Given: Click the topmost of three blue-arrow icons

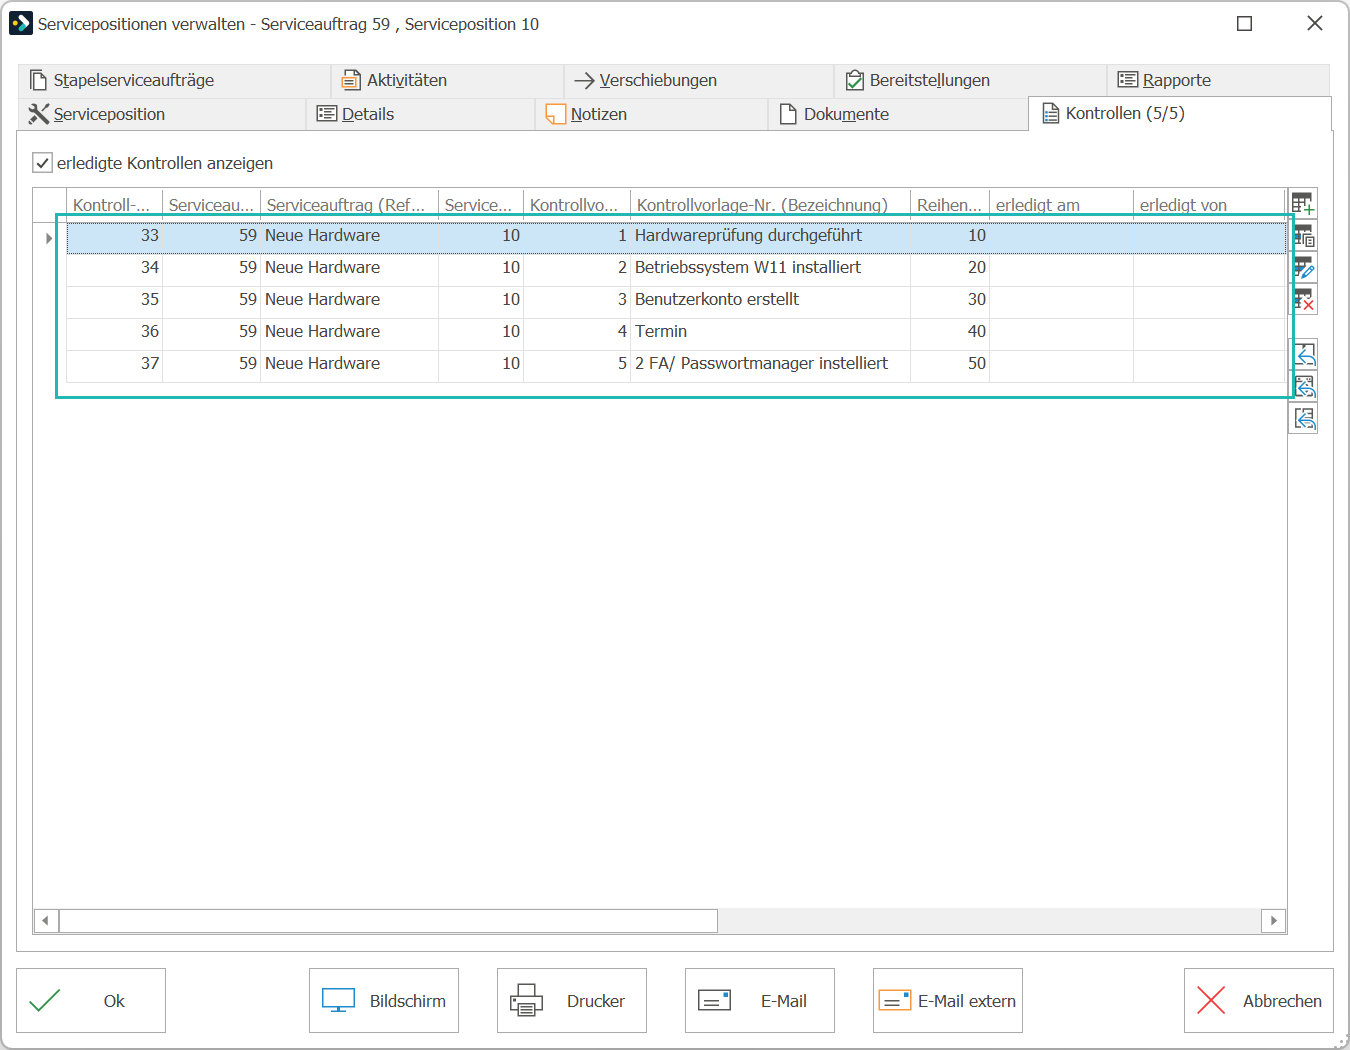Looking at the screenshot, I should coord(1304,354).
